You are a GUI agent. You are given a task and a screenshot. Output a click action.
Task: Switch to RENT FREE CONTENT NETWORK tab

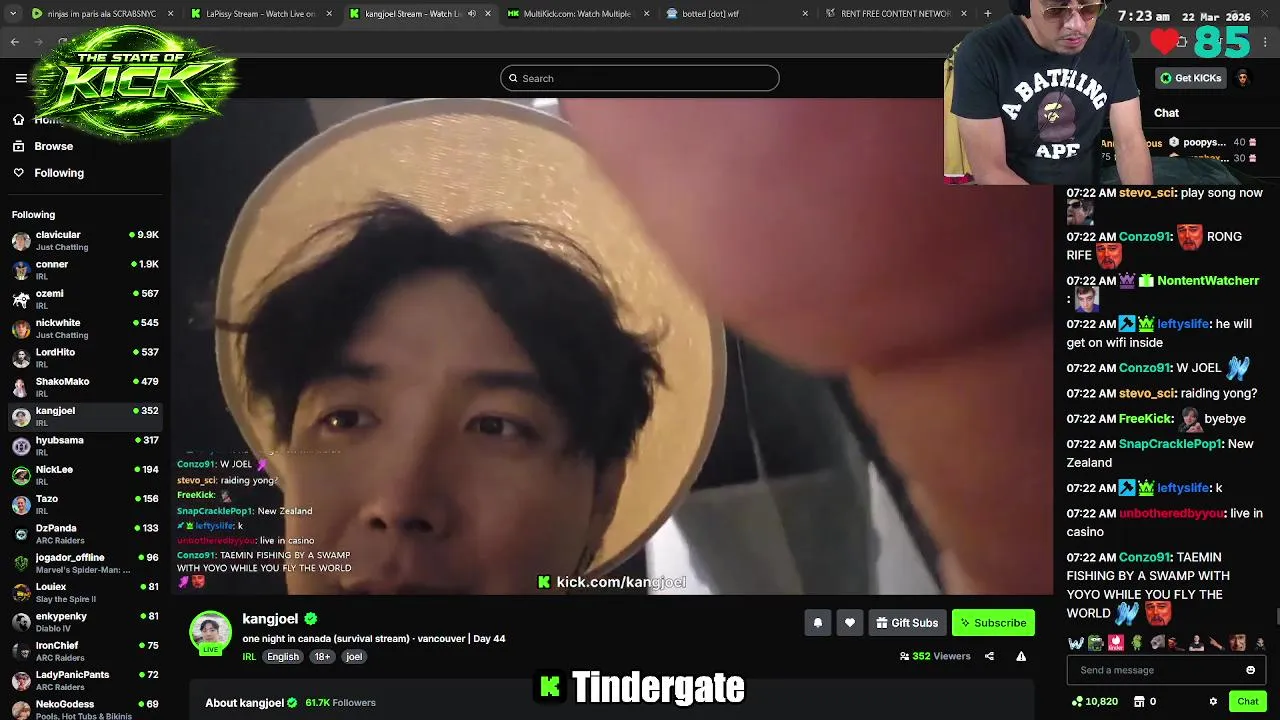point(896,14)
